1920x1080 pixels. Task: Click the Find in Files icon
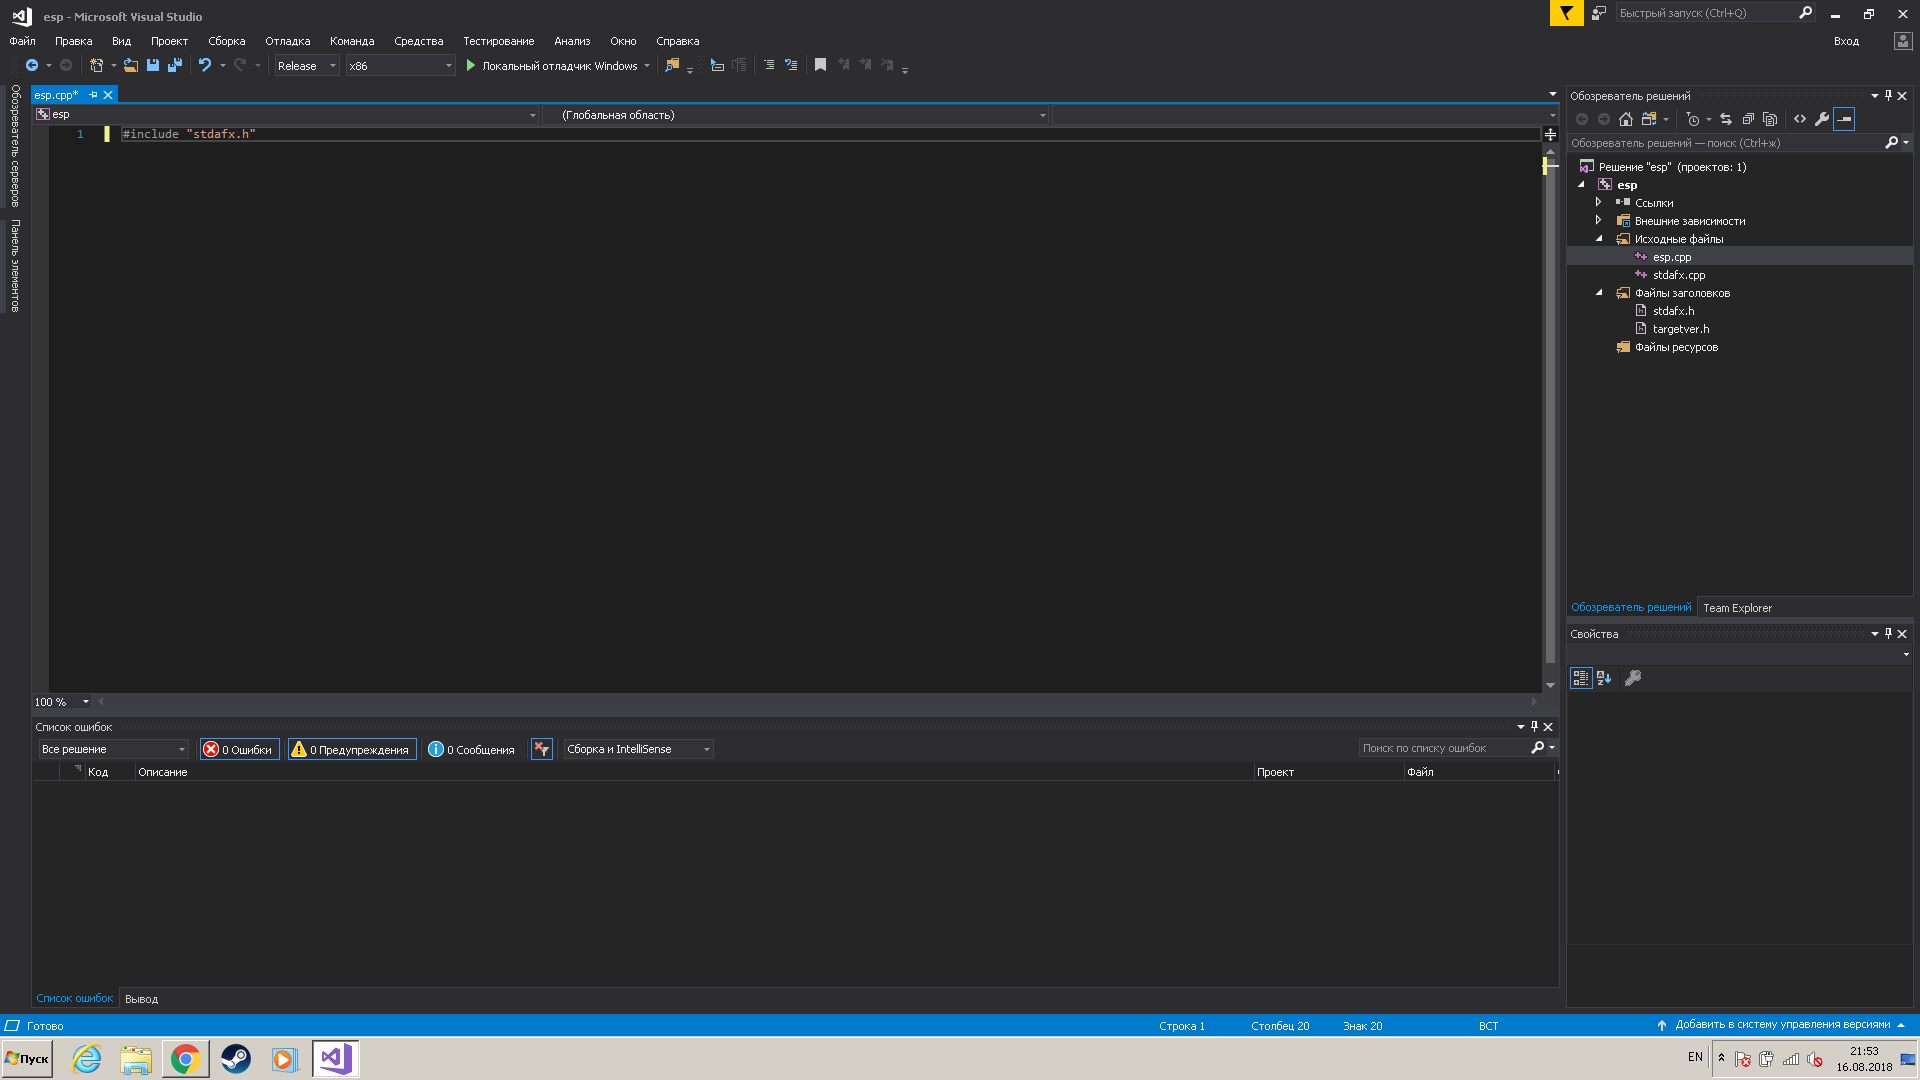point(672,66)
